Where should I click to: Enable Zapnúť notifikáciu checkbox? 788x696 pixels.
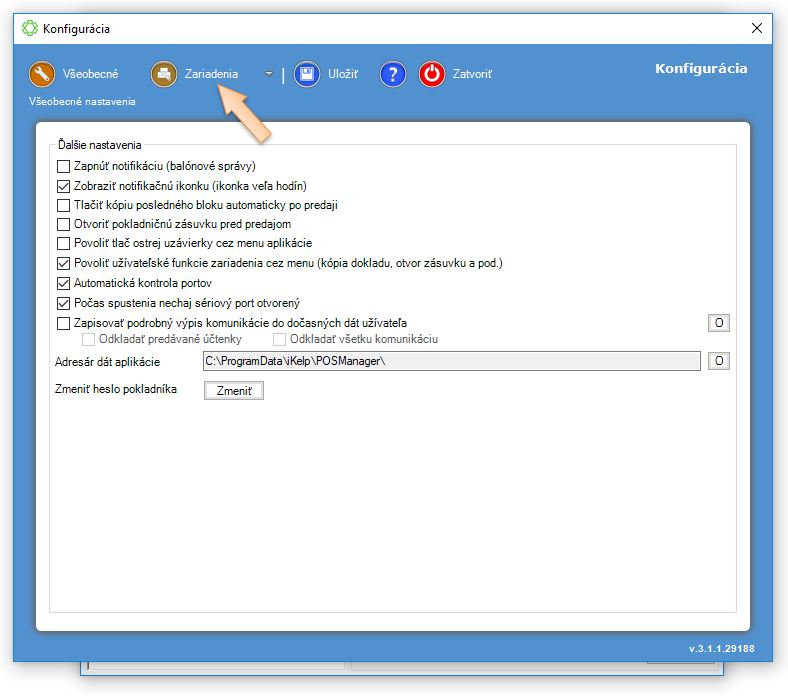pos(64,166)
